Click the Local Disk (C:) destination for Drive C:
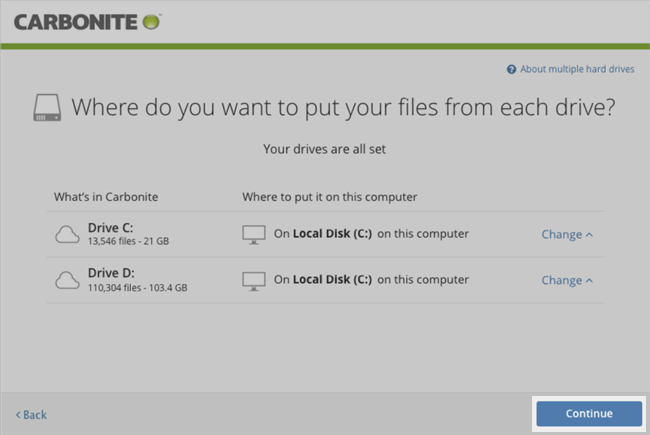The image size is (650, 435). point(332,233)
